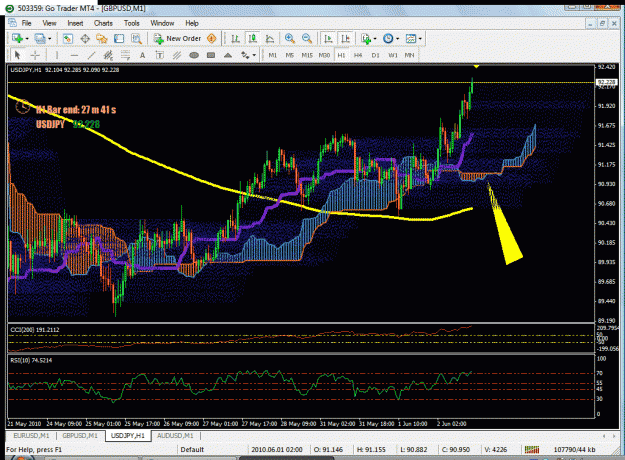The width and height of the screenshot is (625, 460).
Task: Select the triangle drawing tool
Action: pyautogui.click(x=228, y=55)
